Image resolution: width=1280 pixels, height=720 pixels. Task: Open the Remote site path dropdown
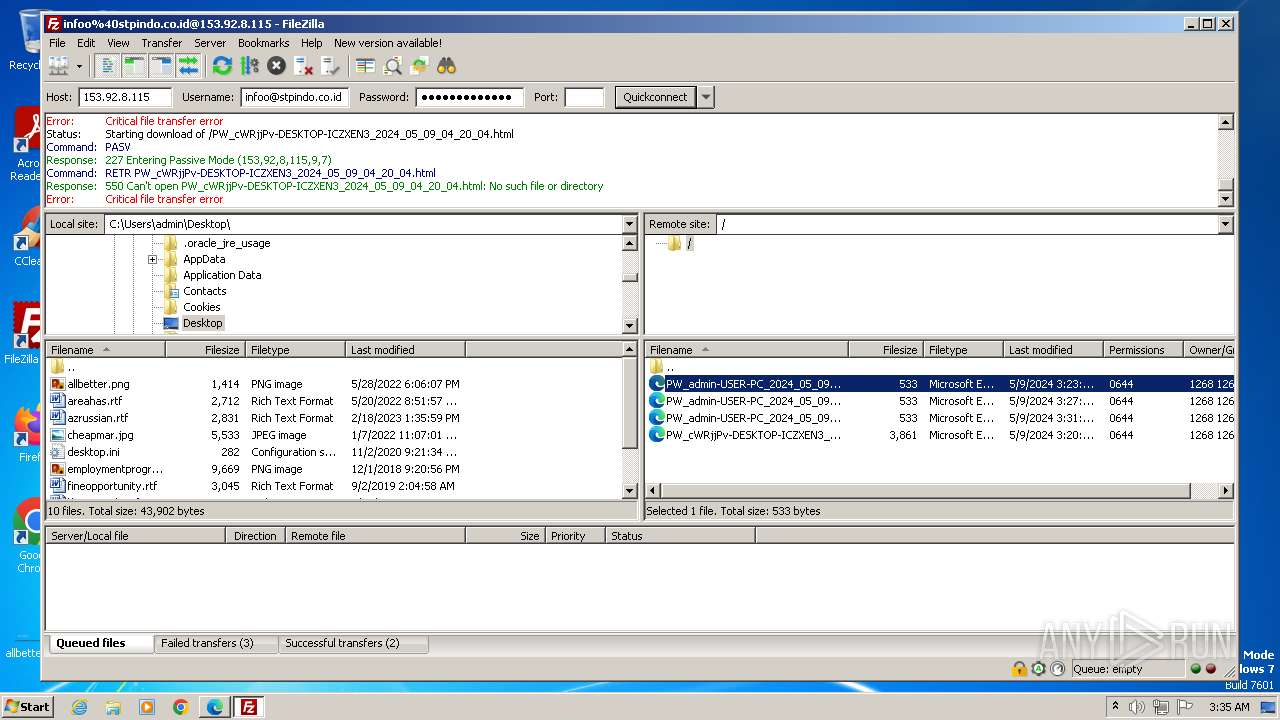pos(1225,224)
